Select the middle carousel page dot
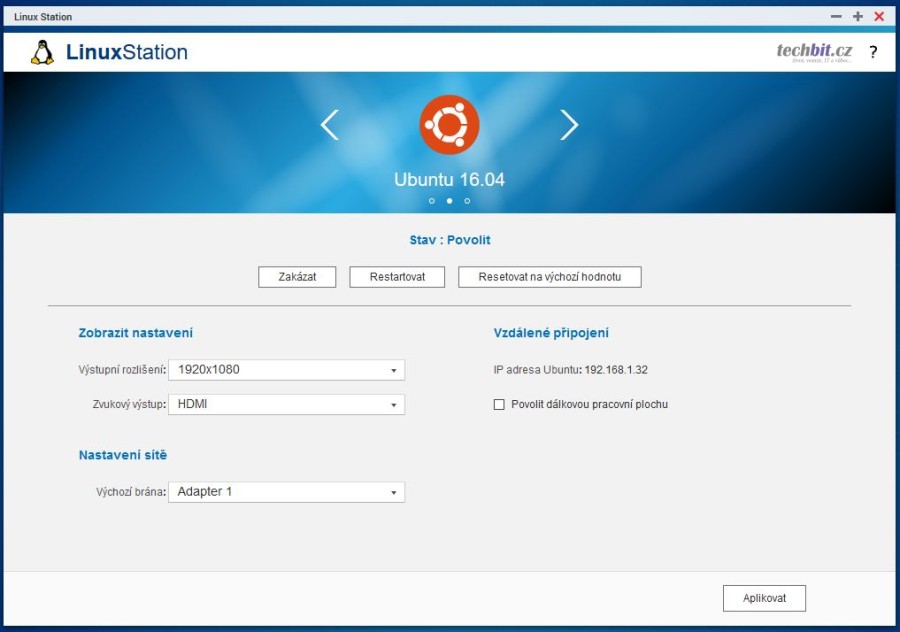This screenshot has height=632, width=900. 449,201
